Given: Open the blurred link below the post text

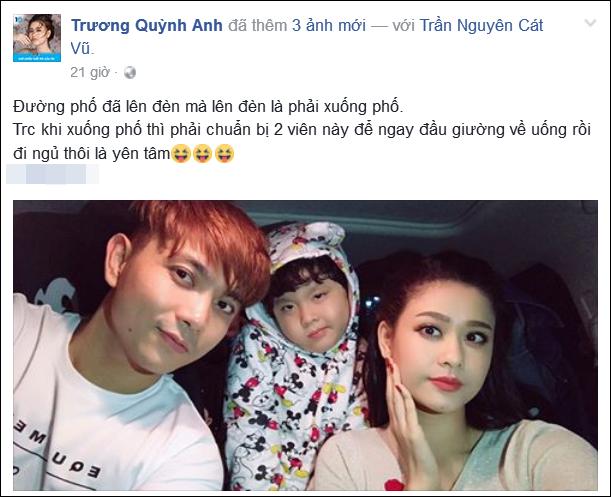Looking at the screenshot, I should click(x=53, y=174).
